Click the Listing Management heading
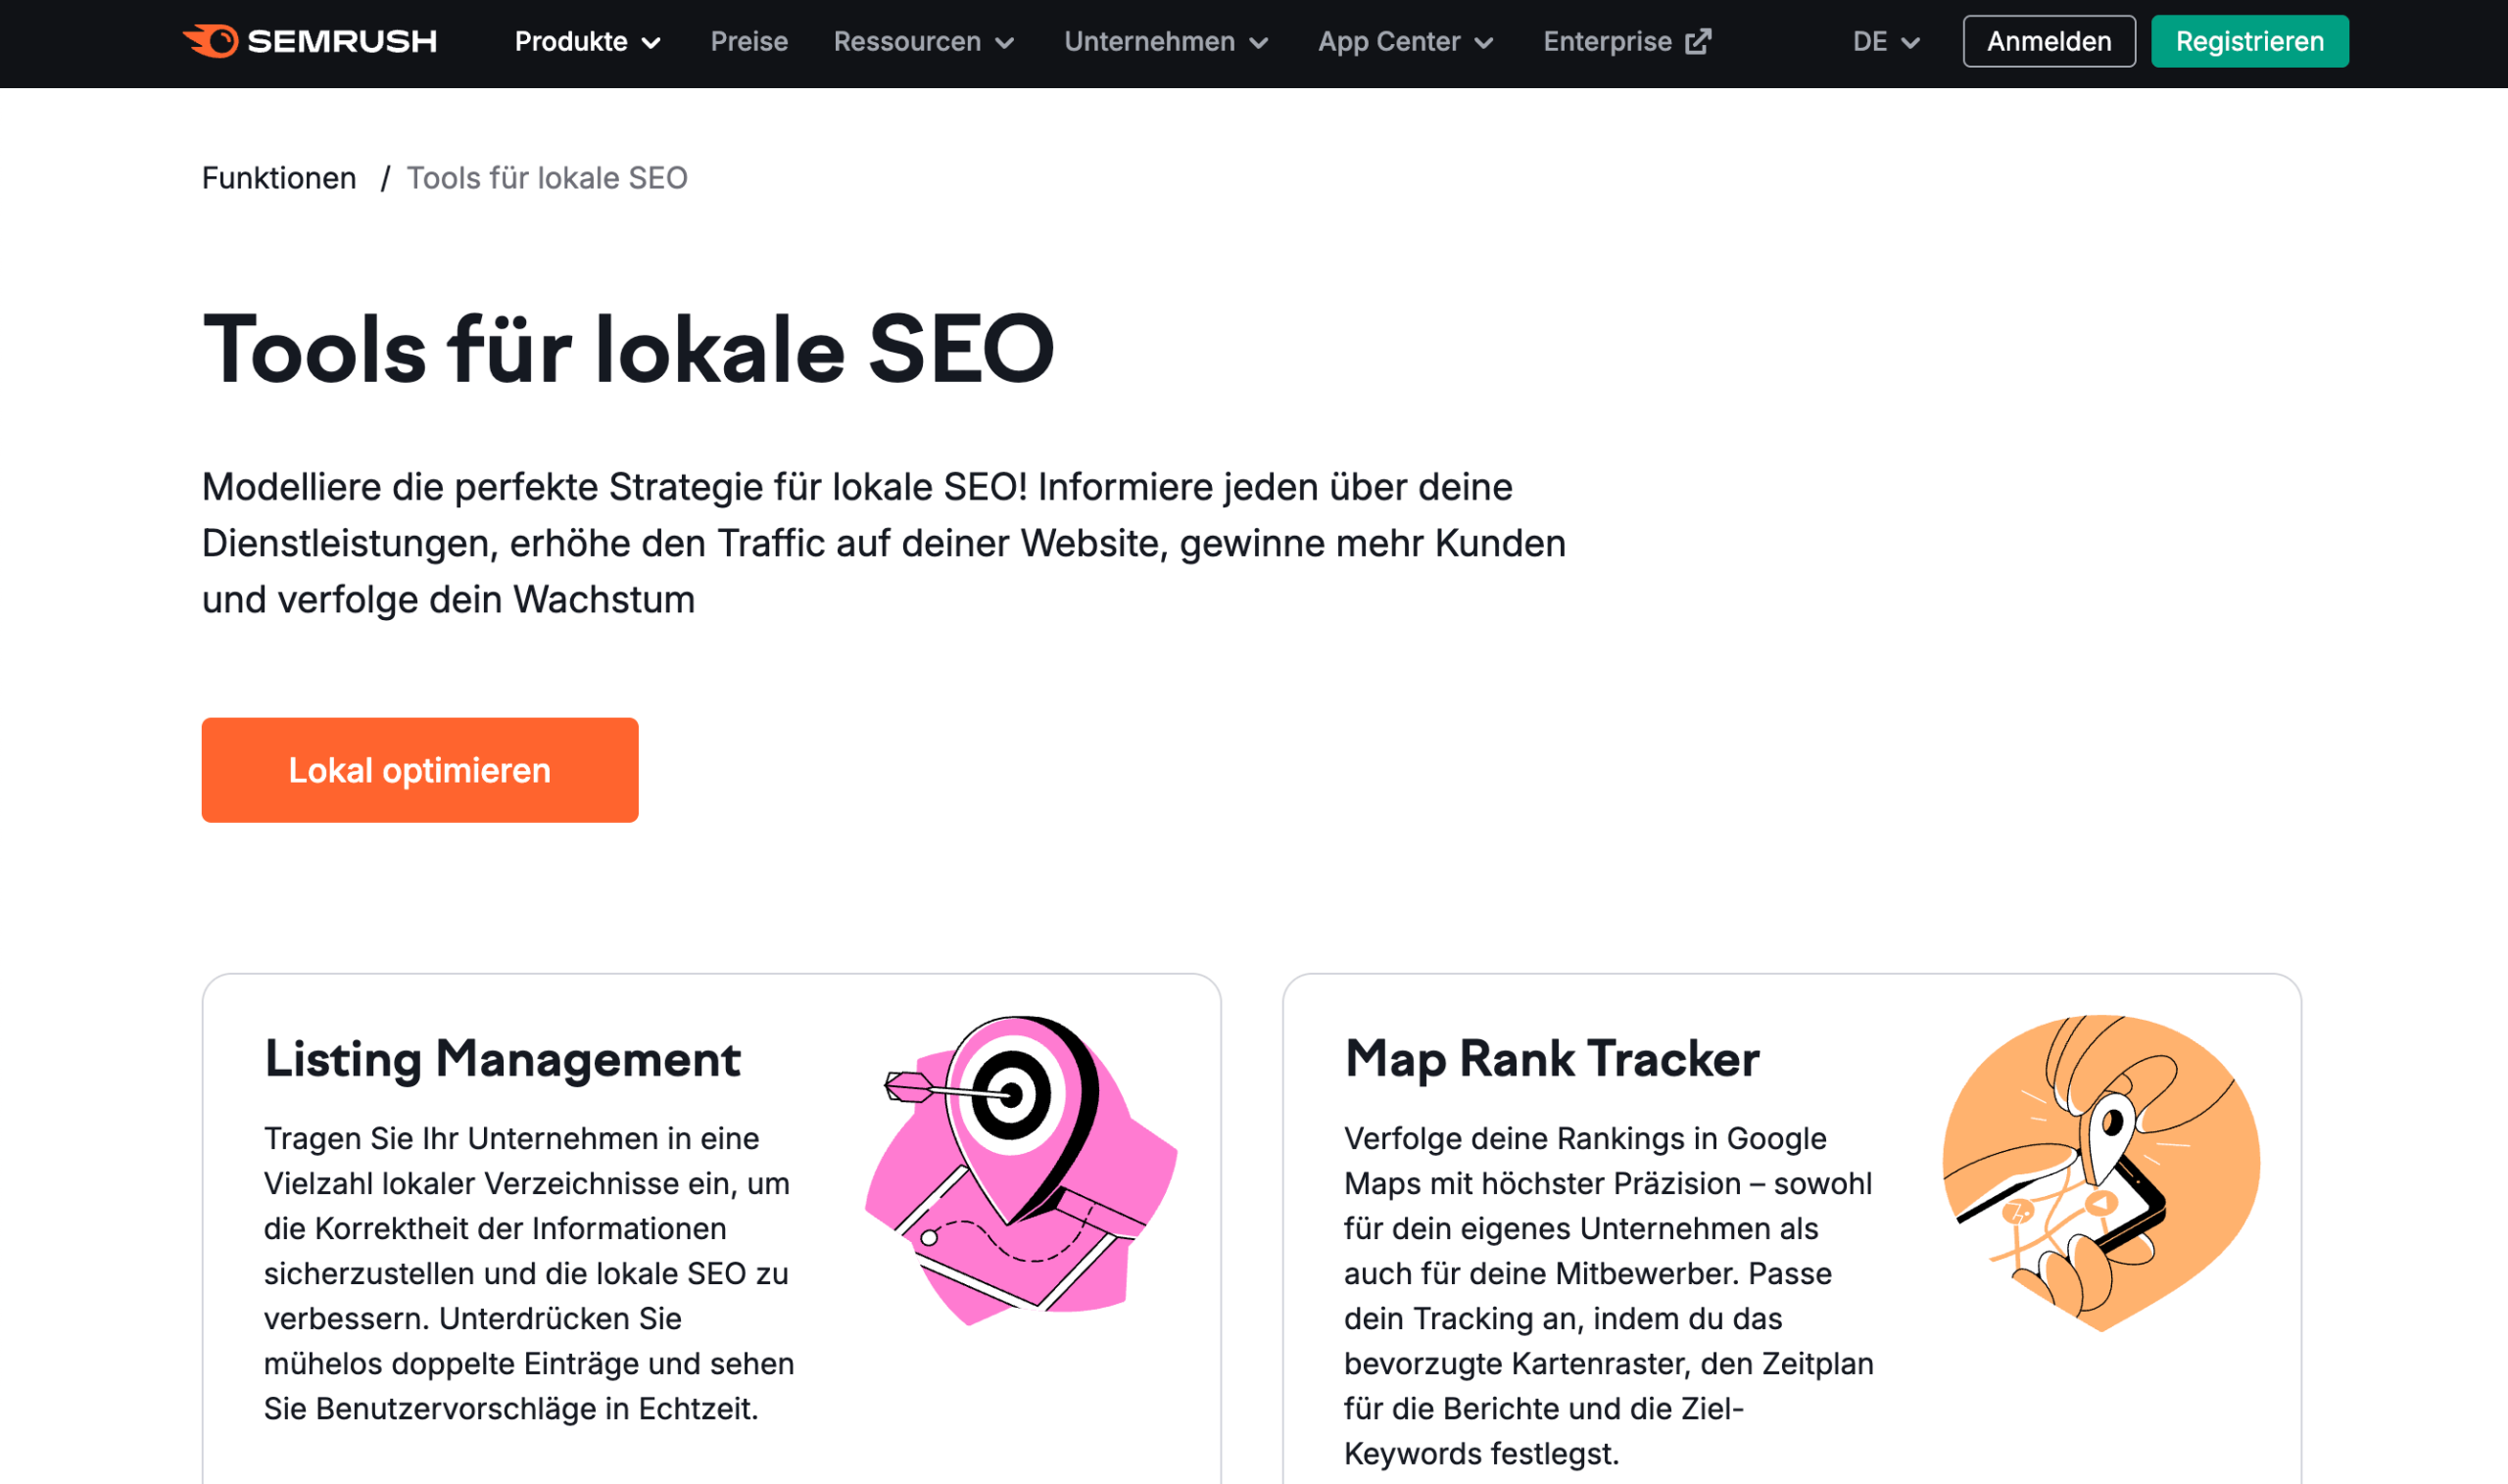This screenshot has width=2508, height=1484. click(x=502, y=1059)
